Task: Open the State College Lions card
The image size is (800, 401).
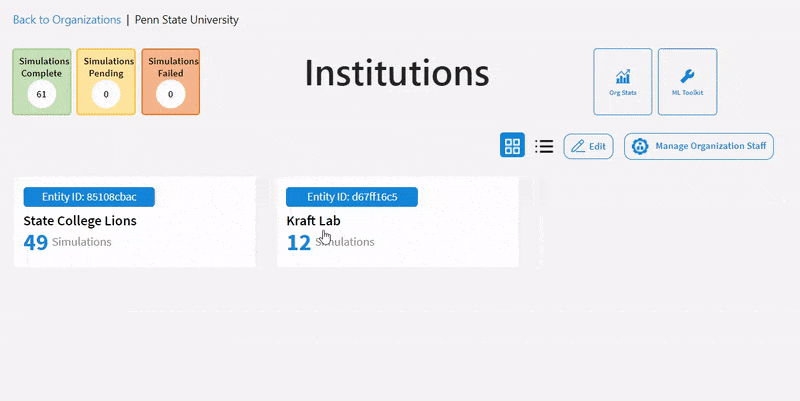Action: (135, 221)
